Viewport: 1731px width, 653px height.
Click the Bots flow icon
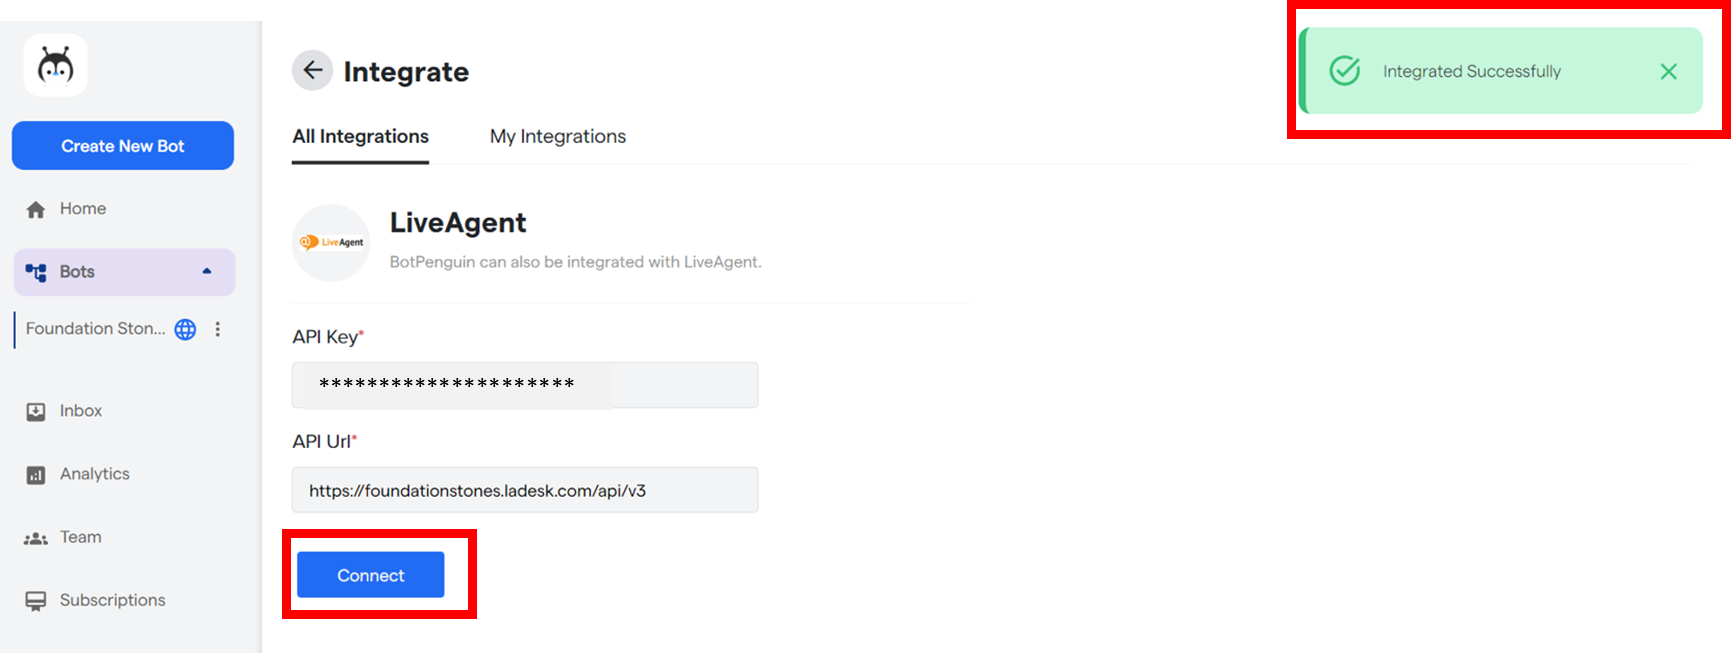click(36, 272)
